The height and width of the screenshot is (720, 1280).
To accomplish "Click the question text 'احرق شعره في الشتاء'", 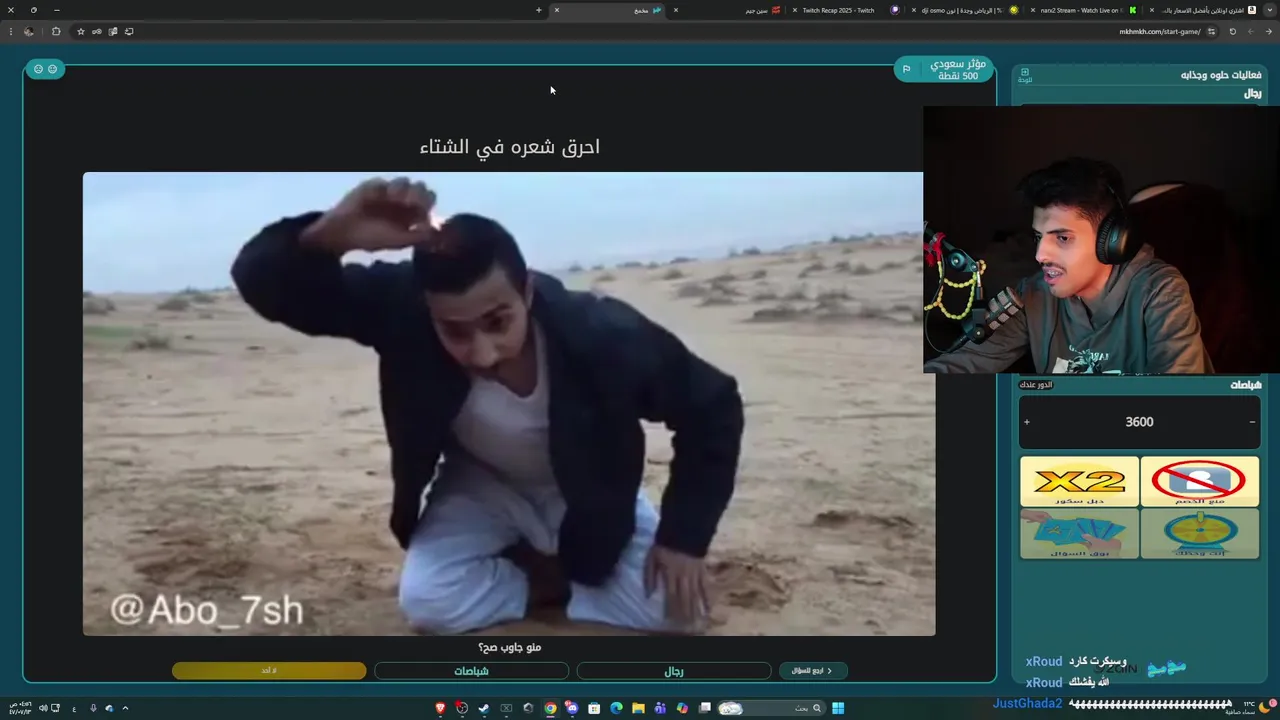I will click(509, 147).
